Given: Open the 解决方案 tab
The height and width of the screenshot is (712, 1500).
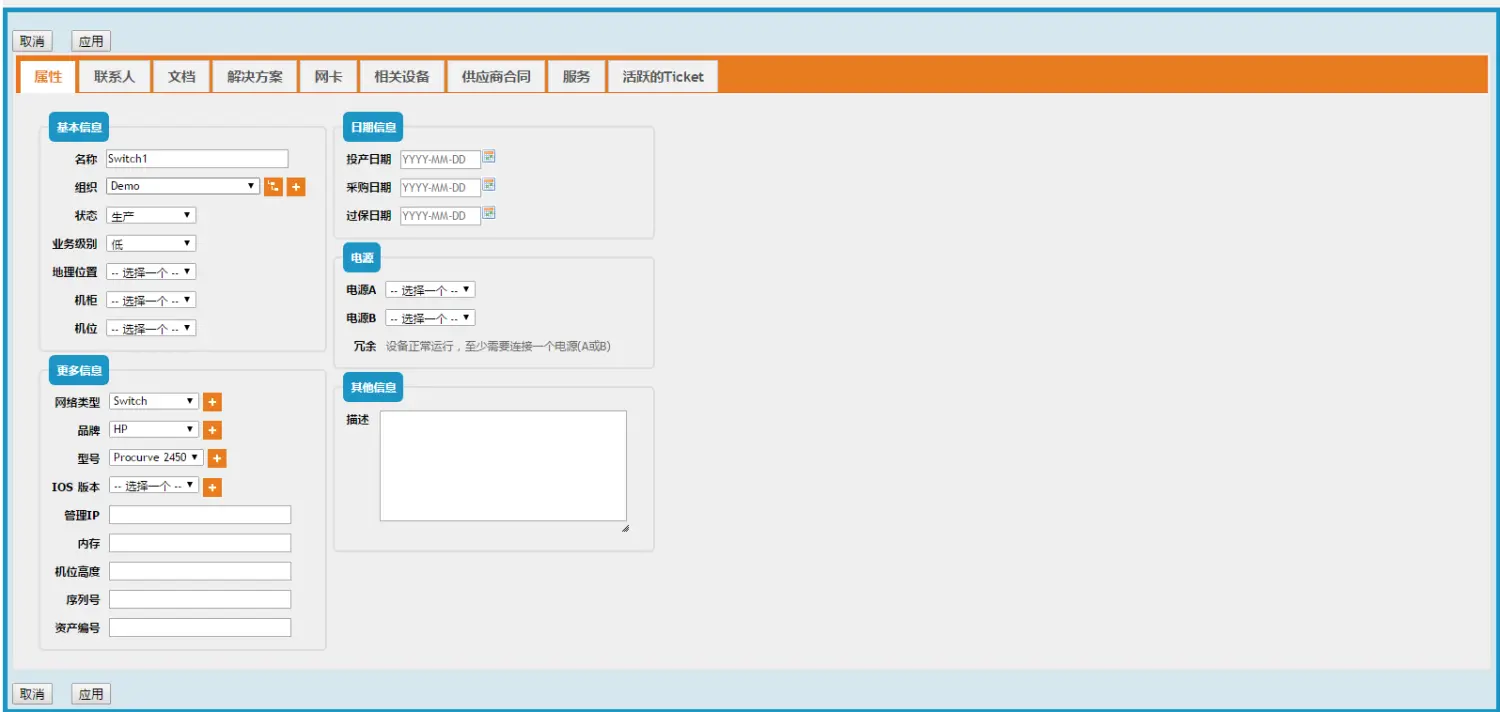Looking at the screenshot, I should pyautogui.click(x=254, y=76).
